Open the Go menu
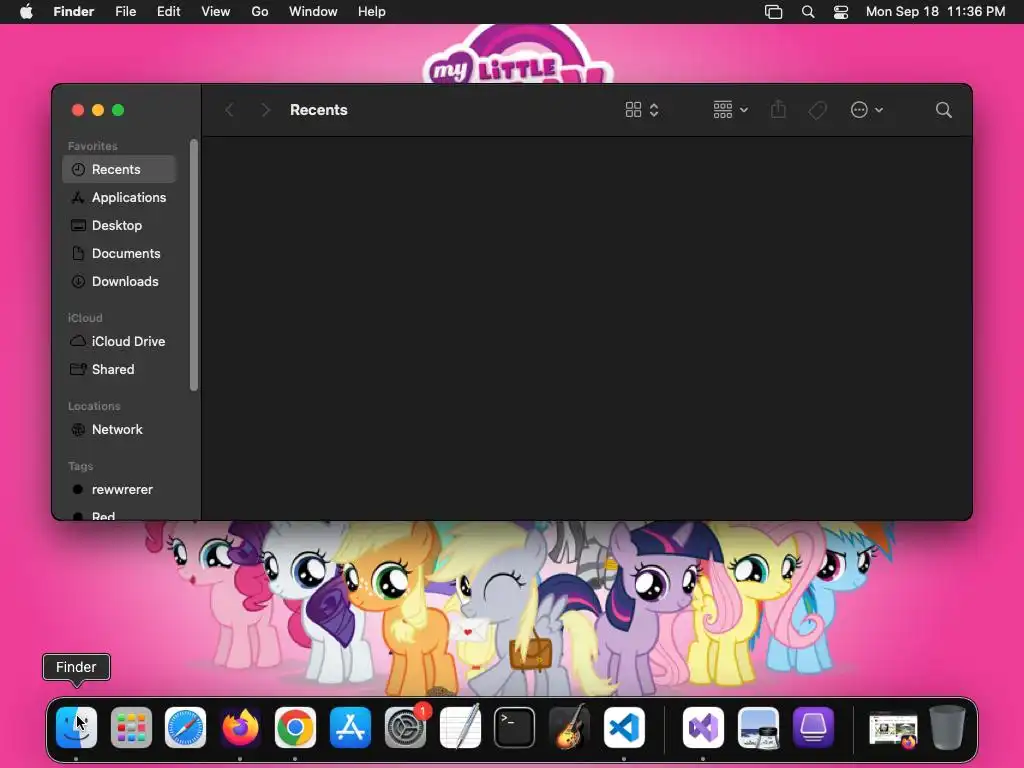 pyautogui.click(x=260, y=12)
